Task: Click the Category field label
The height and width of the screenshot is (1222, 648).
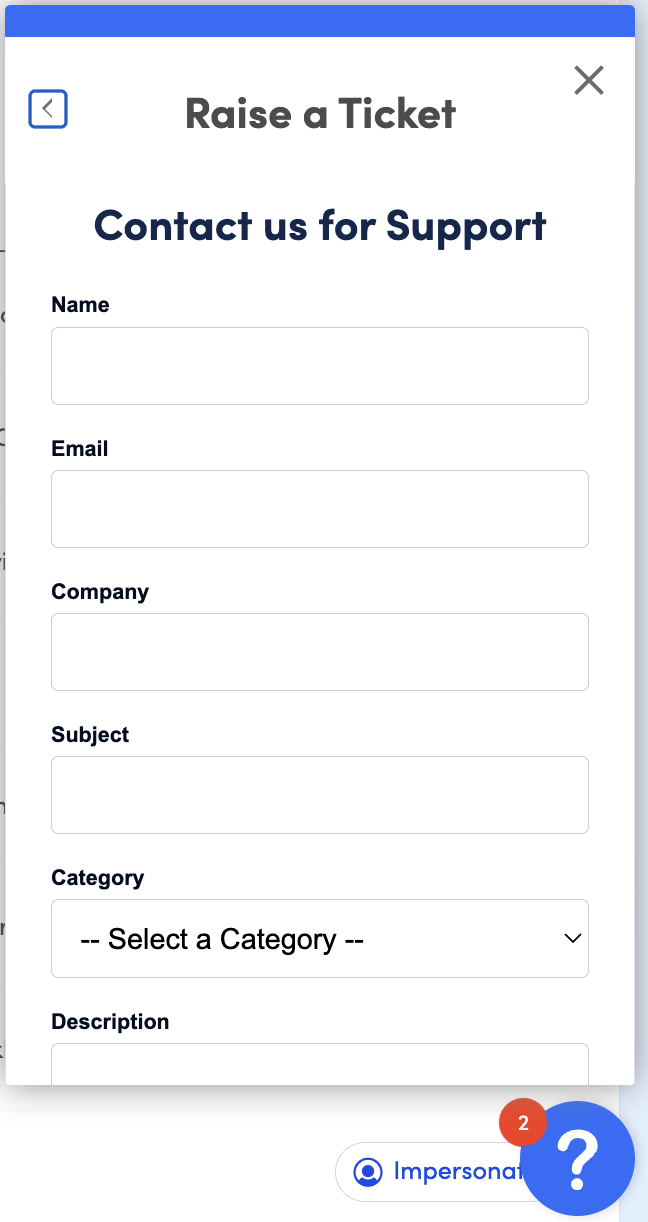Action: click(98, 877)
